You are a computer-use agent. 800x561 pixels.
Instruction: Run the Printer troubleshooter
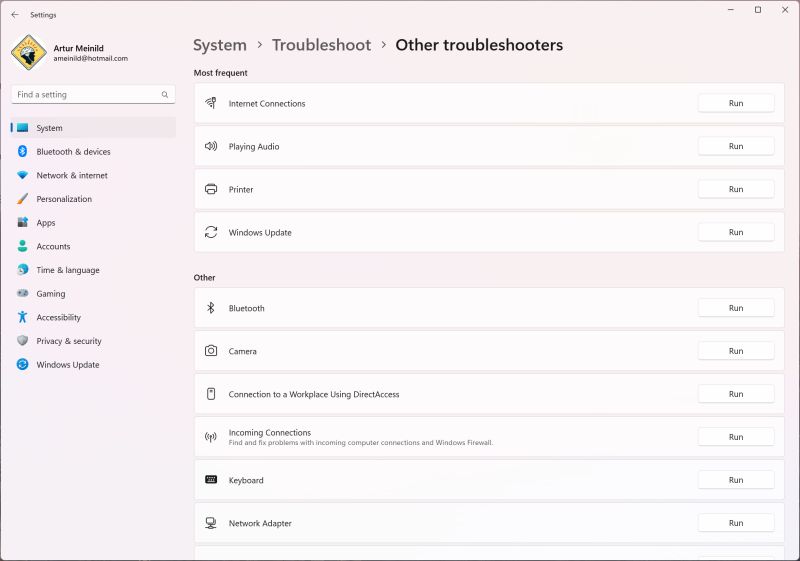pos(736,189)
